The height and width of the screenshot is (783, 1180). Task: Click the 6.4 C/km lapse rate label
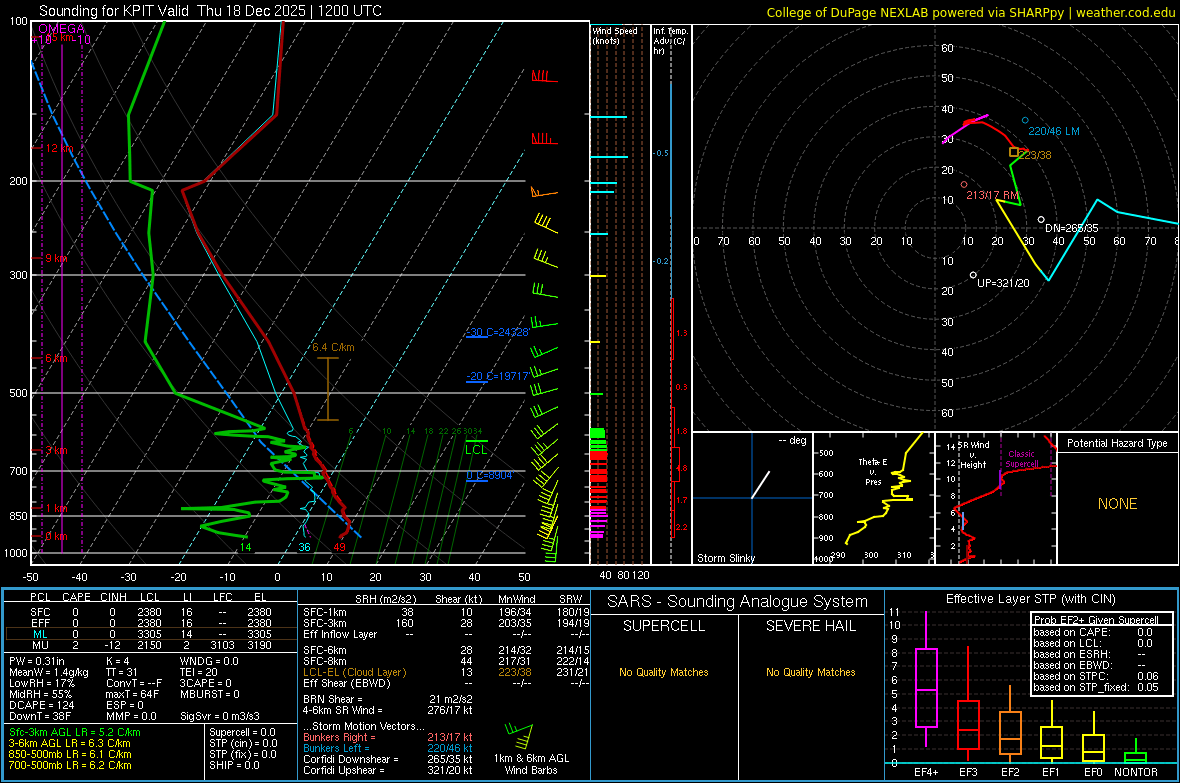tap(333, 347)
